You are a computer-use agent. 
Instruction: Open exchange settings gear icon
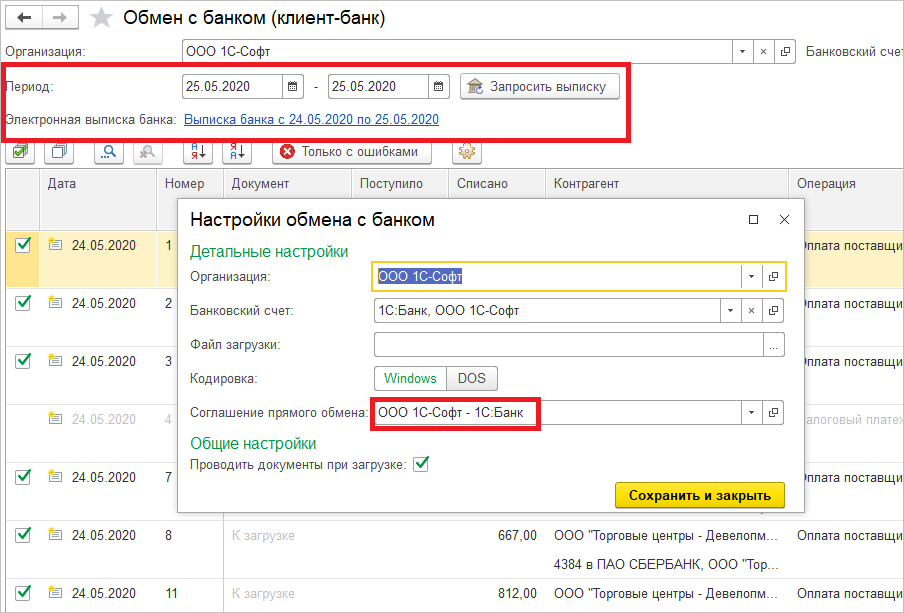(467, 152)
